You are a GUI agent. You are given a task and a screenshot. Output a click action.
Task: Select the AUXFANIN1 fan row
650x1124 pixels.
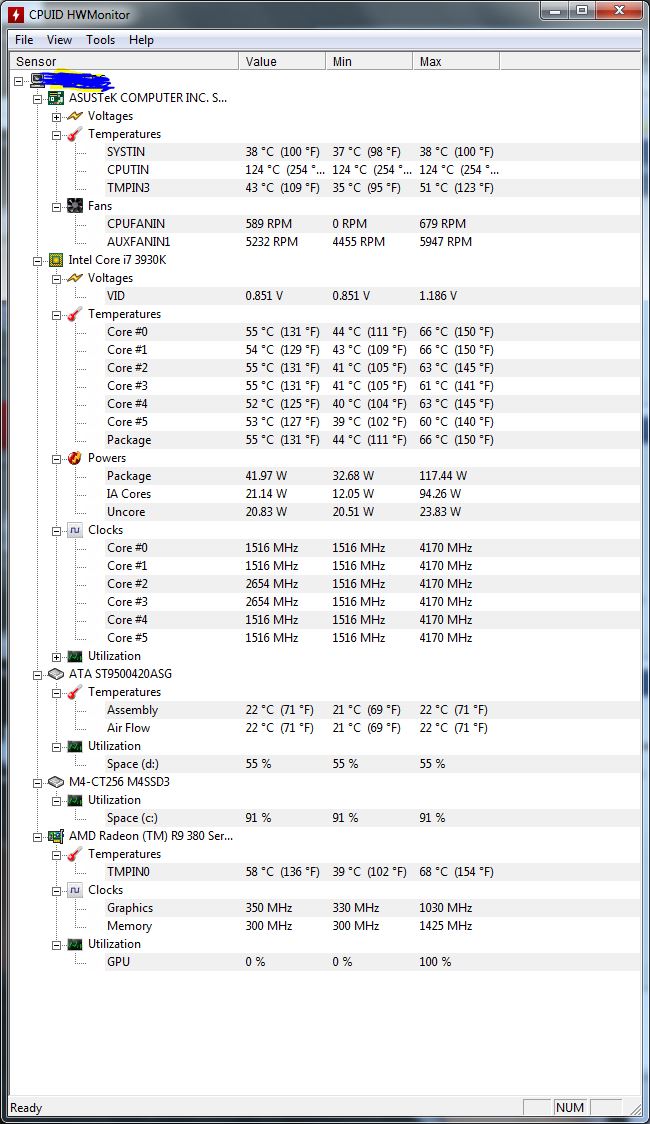click(x=372, y=242)
